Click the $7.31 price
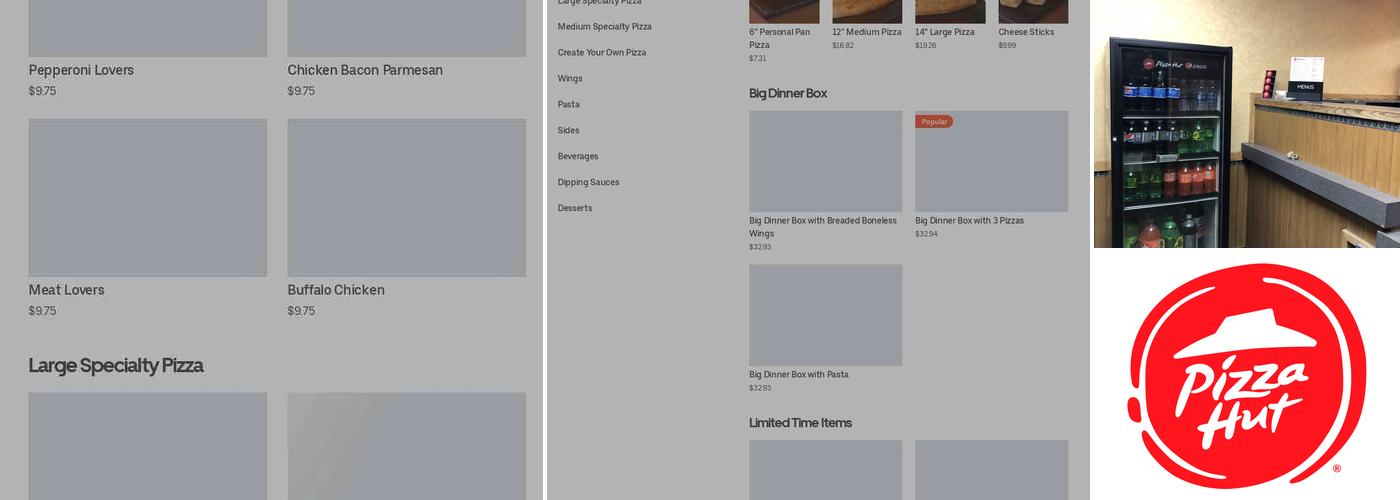Screen dimensions: 1400x500 tap(757, 59)
